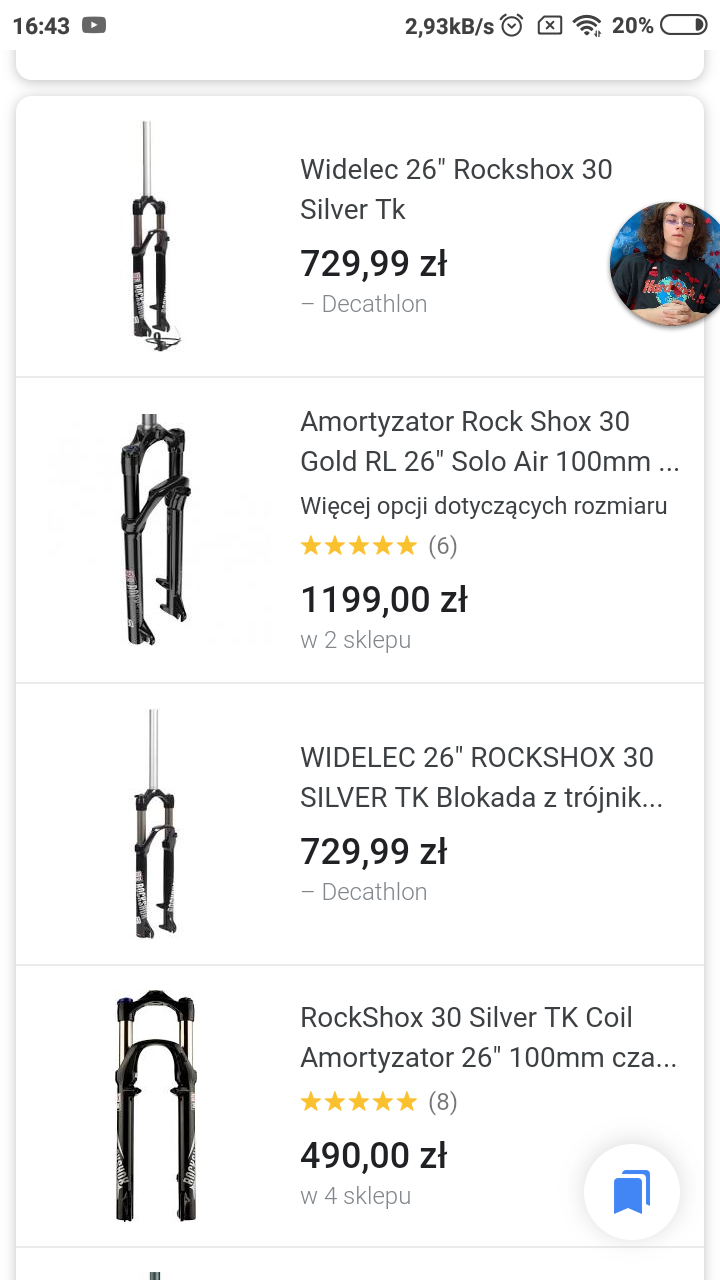Show the "w 2 sklepu" store offers
The height and width of the screenshot is (1280, 720).
355,640
